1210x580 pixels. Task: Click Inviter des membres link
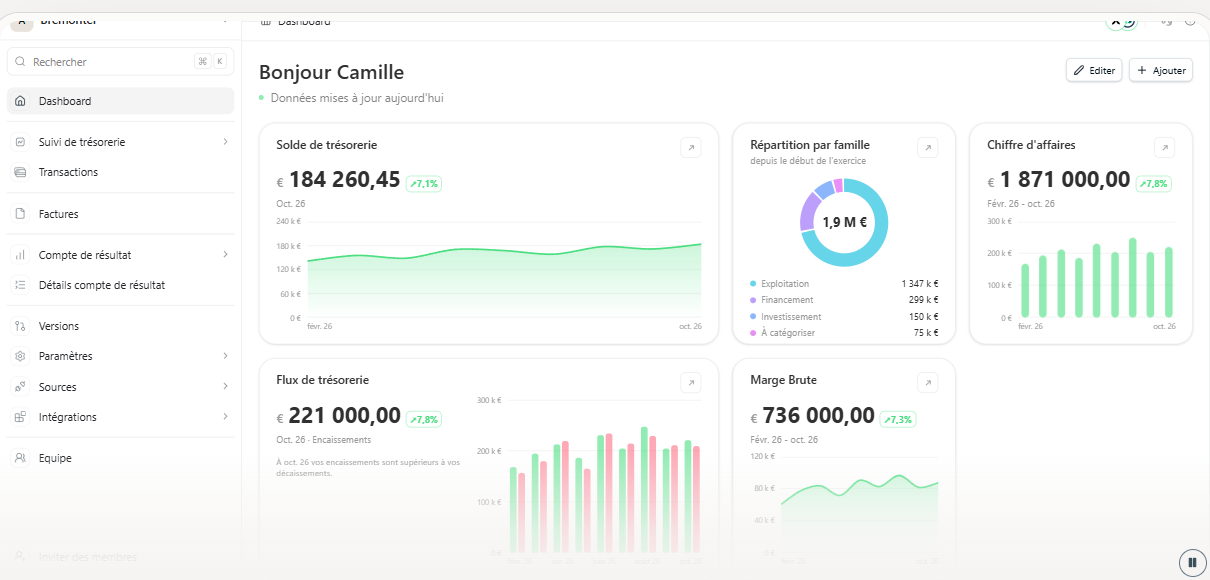click(88, 557)
